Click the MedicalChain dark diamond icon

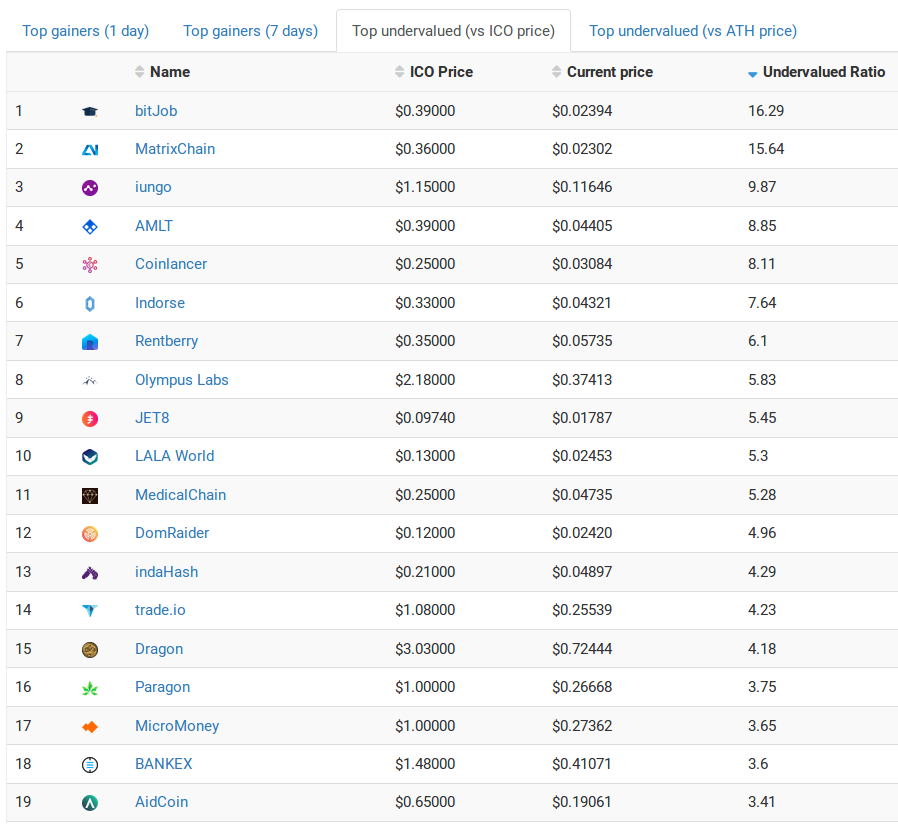pos(90,495)
